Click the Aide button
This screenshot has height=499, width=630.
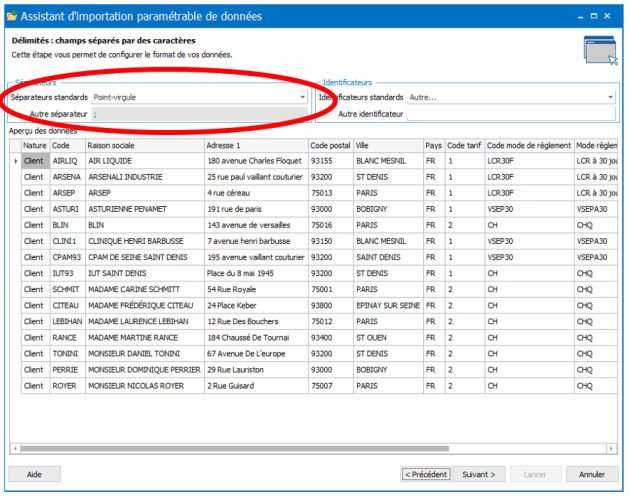point(35,474)
